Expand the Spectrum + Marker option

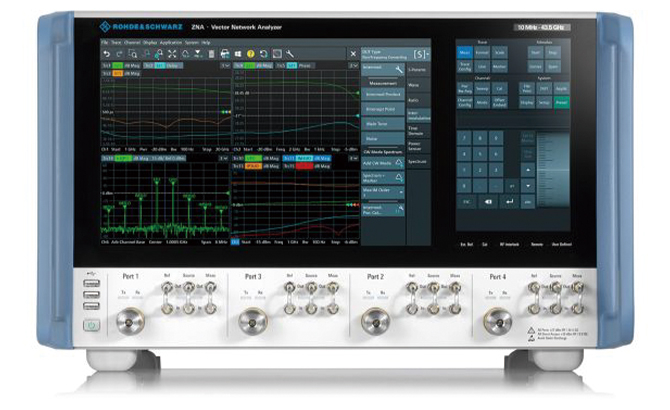coord(383,177)
